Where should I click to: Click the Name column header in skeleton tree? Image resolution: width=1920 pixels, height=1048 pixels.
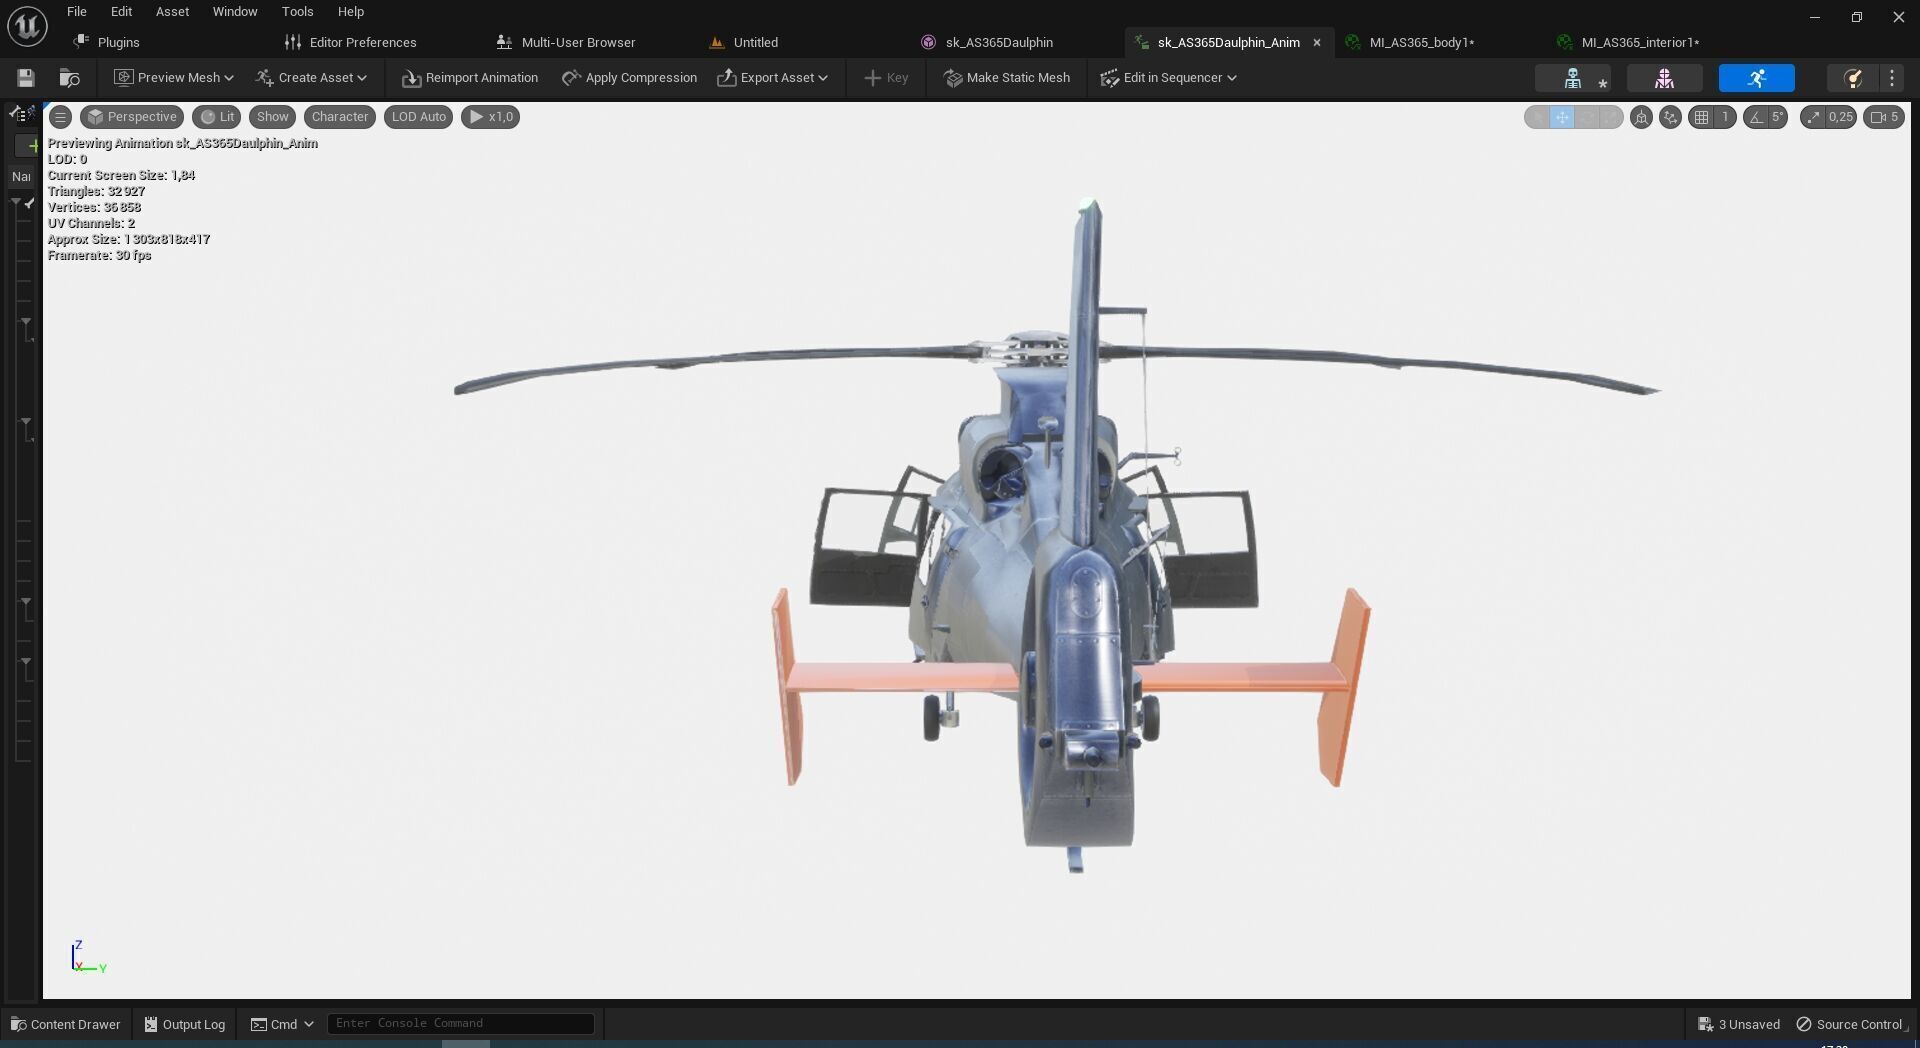[x=21, y=176]
